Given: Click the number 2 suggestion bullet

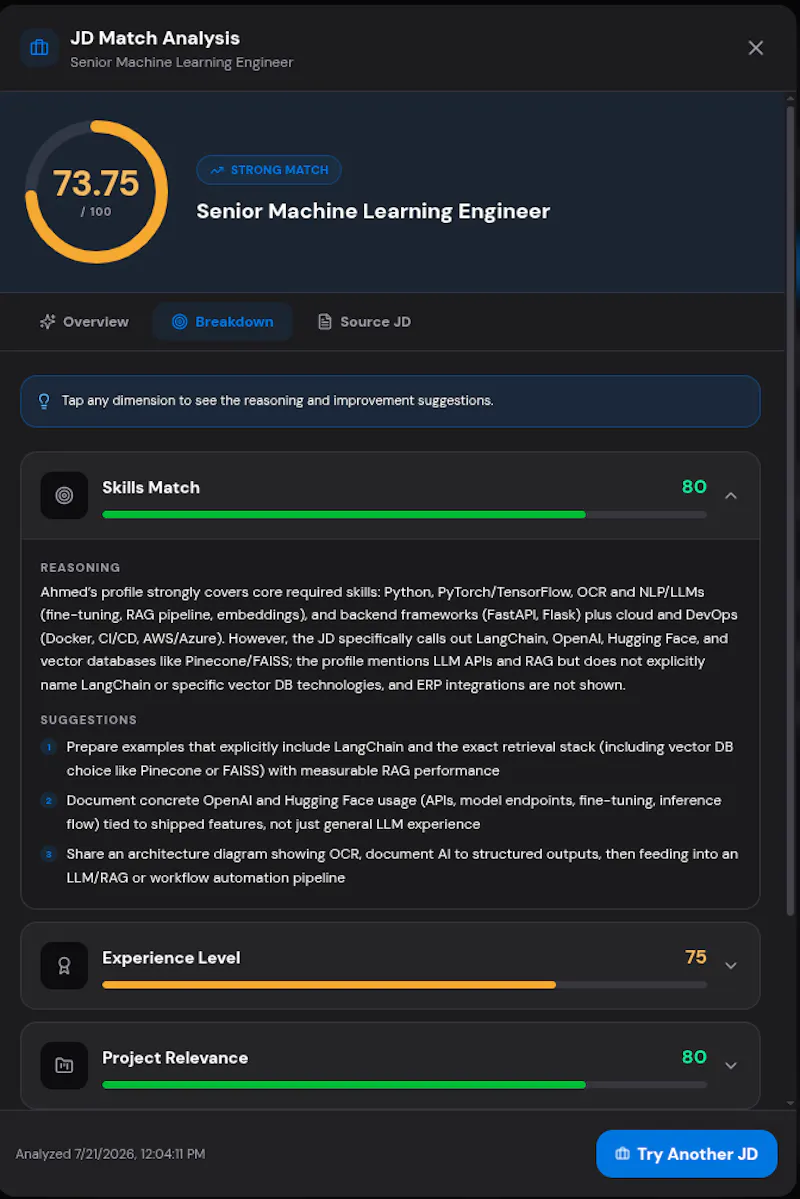Looking at the screenshot, I should click(x=49, y=801).
